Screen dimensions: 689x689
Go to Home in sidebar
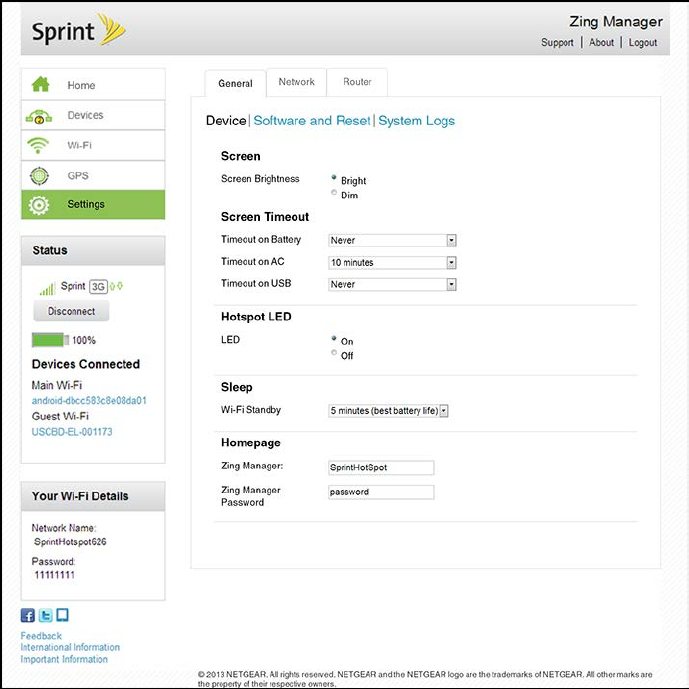click(x=93, y=84)
